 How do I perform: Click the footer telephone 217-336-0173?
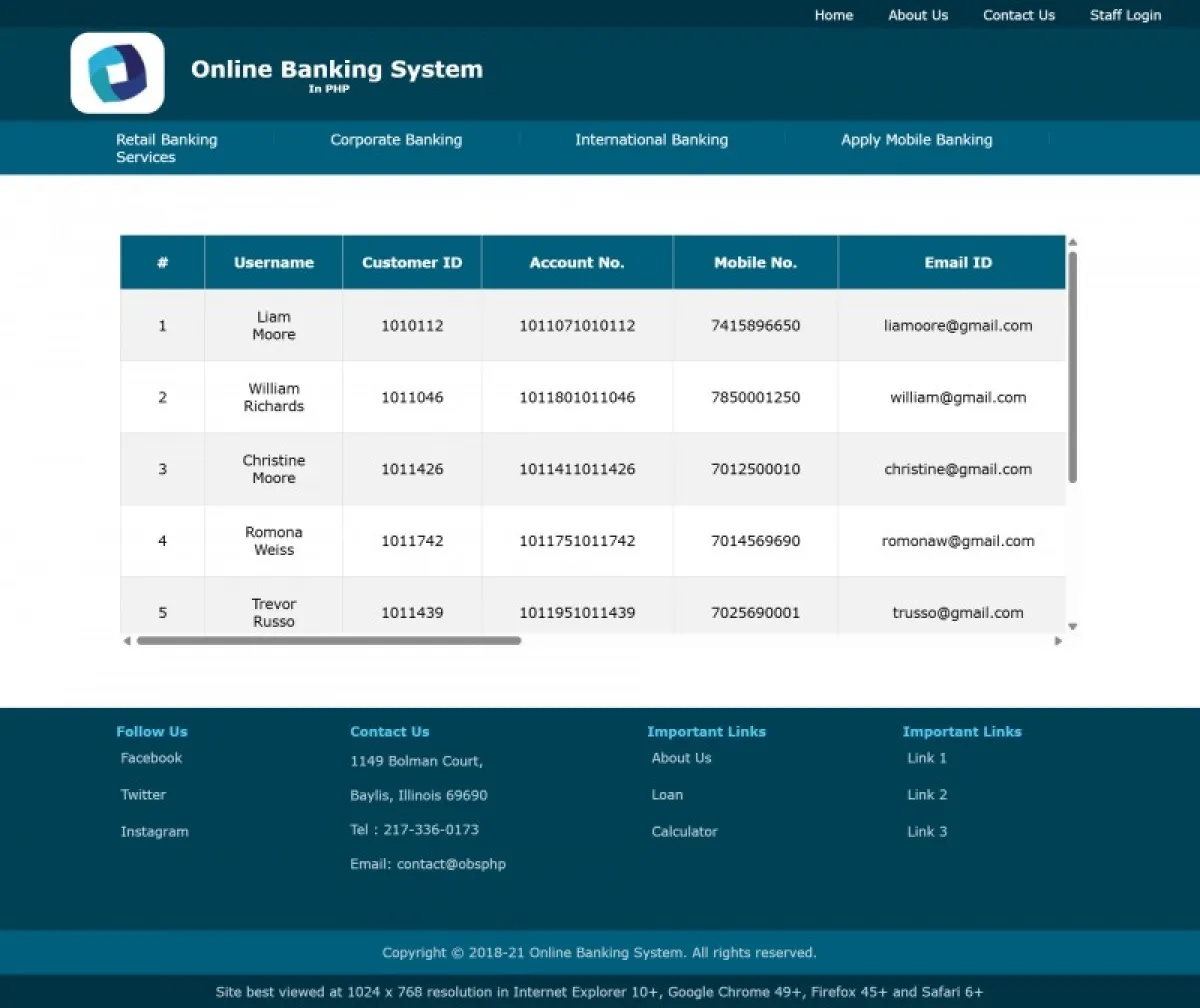click(x=431, y=830)
